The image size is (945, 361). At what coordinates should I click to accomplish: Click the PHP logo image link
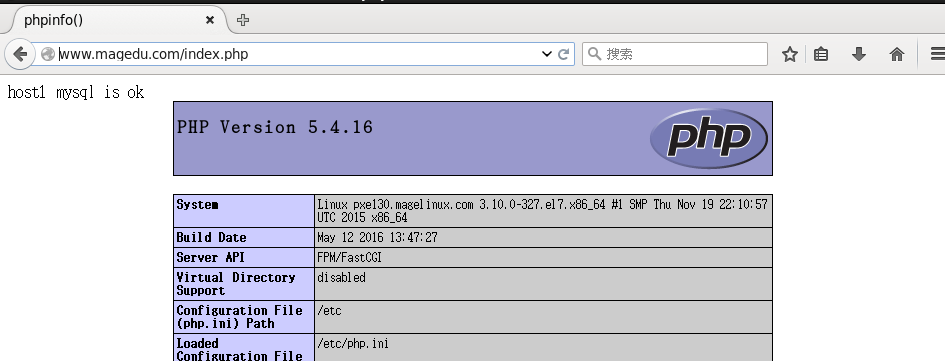709,139
